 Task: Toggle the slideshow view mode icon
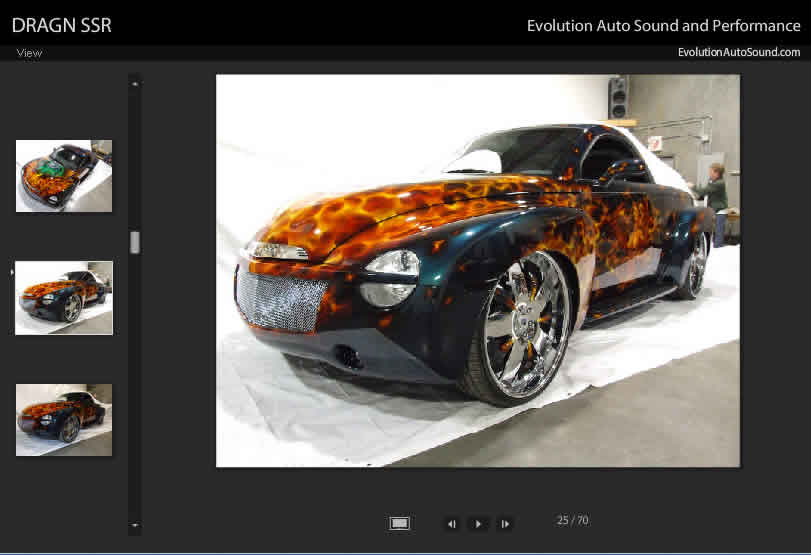tap(400, 523)
